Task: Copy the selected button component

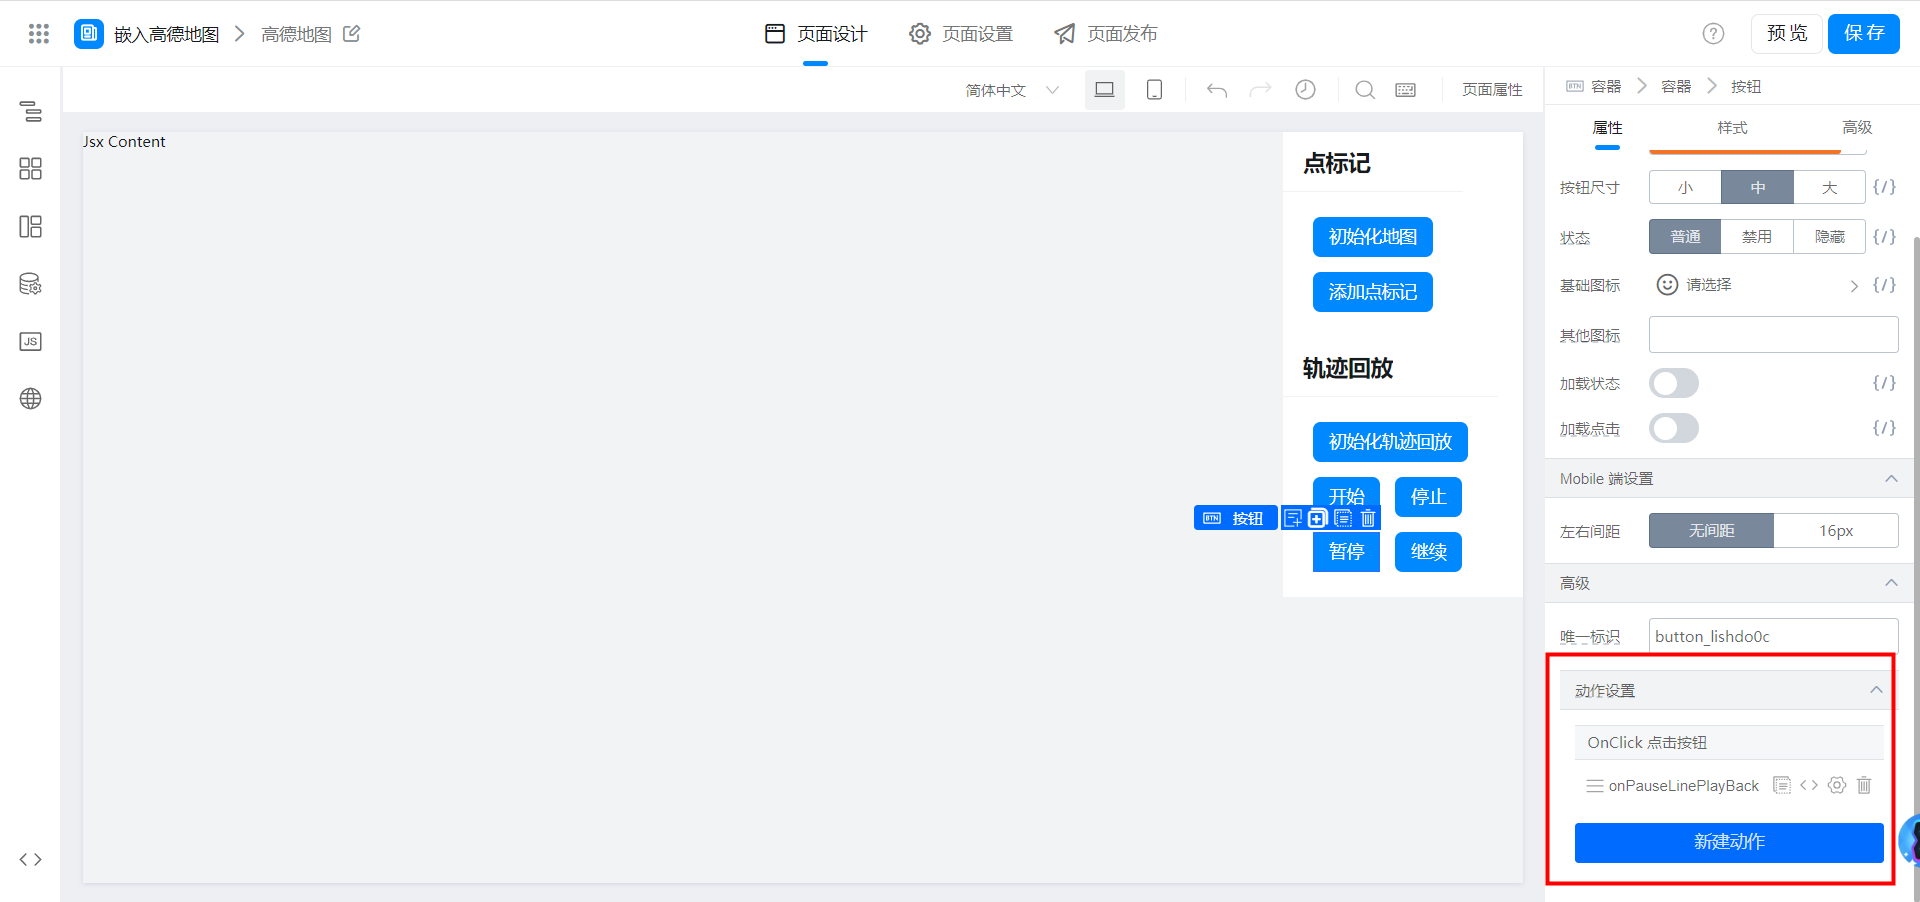Action: click(x=1317, y=518)
